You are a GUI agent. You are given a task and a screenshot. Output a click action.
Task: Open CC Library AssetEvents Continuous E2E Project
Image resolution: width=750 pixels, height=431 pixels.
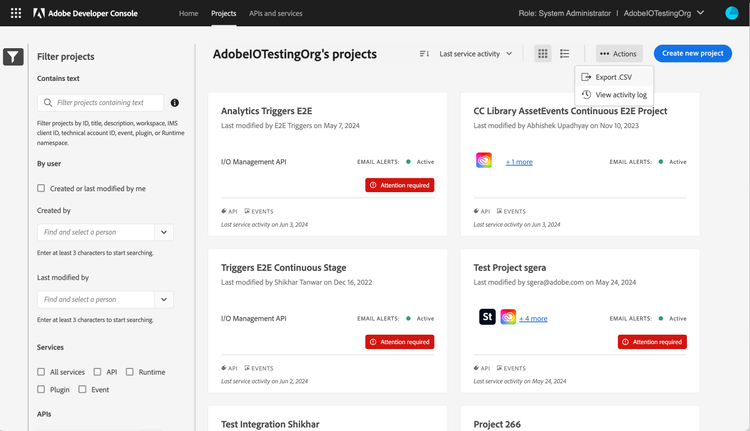[x=570, y=111]
